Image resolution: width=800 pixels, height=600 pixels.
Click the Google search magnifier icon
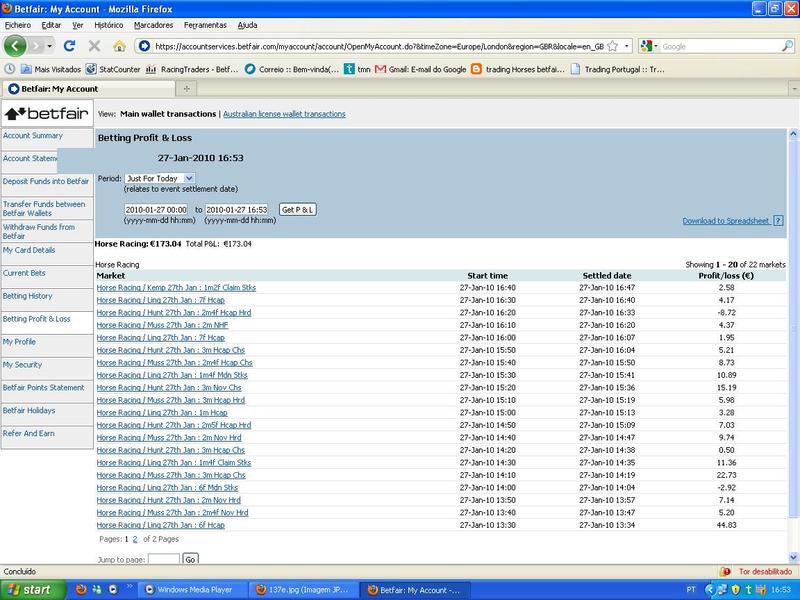tap(787, 46)
